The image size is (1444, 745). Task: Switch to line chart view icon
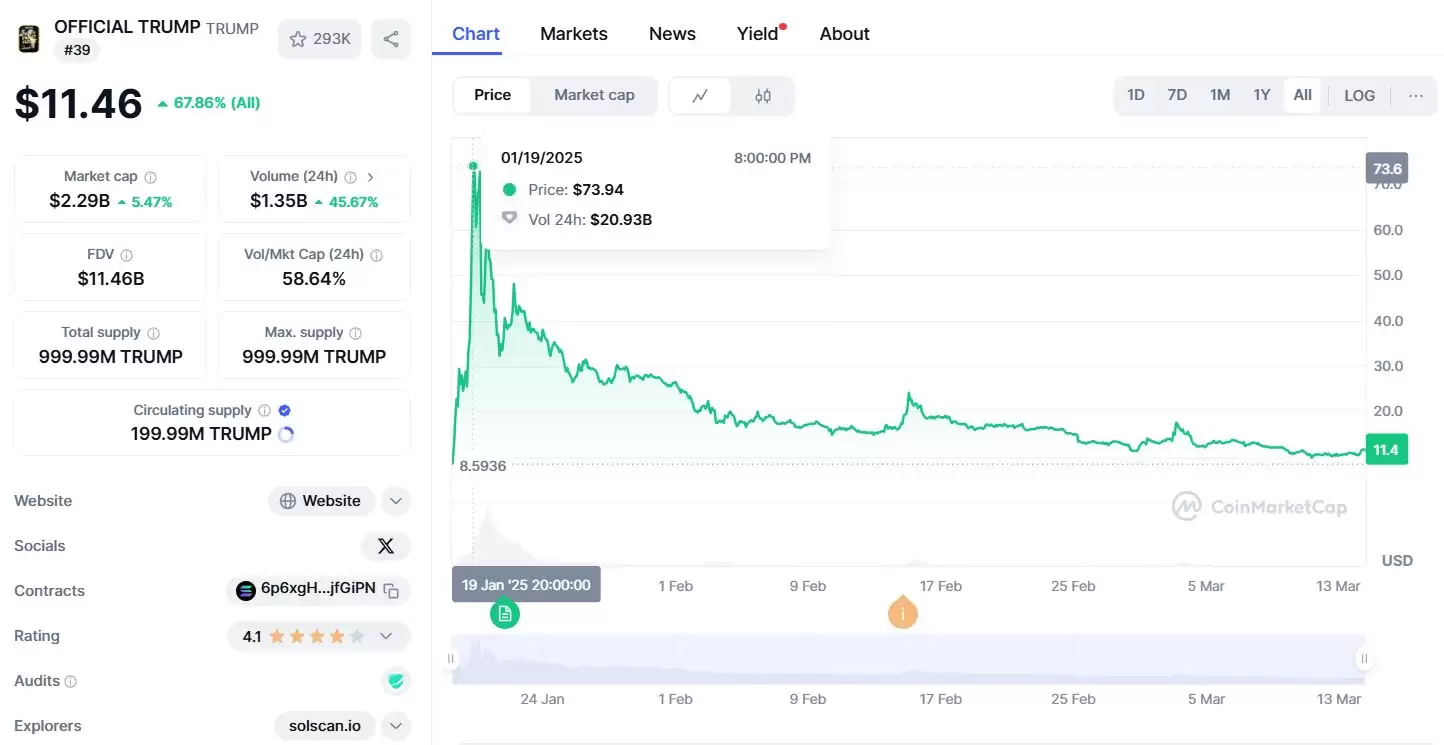coord(700,96)
